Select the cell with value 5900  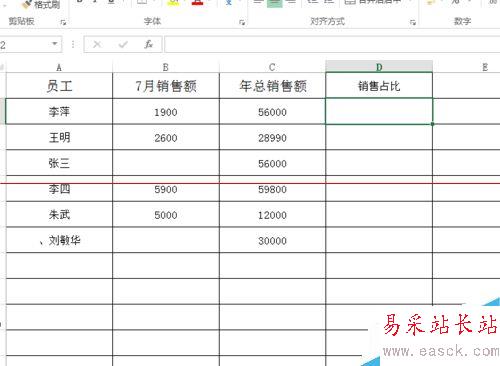tap(166, 189)
